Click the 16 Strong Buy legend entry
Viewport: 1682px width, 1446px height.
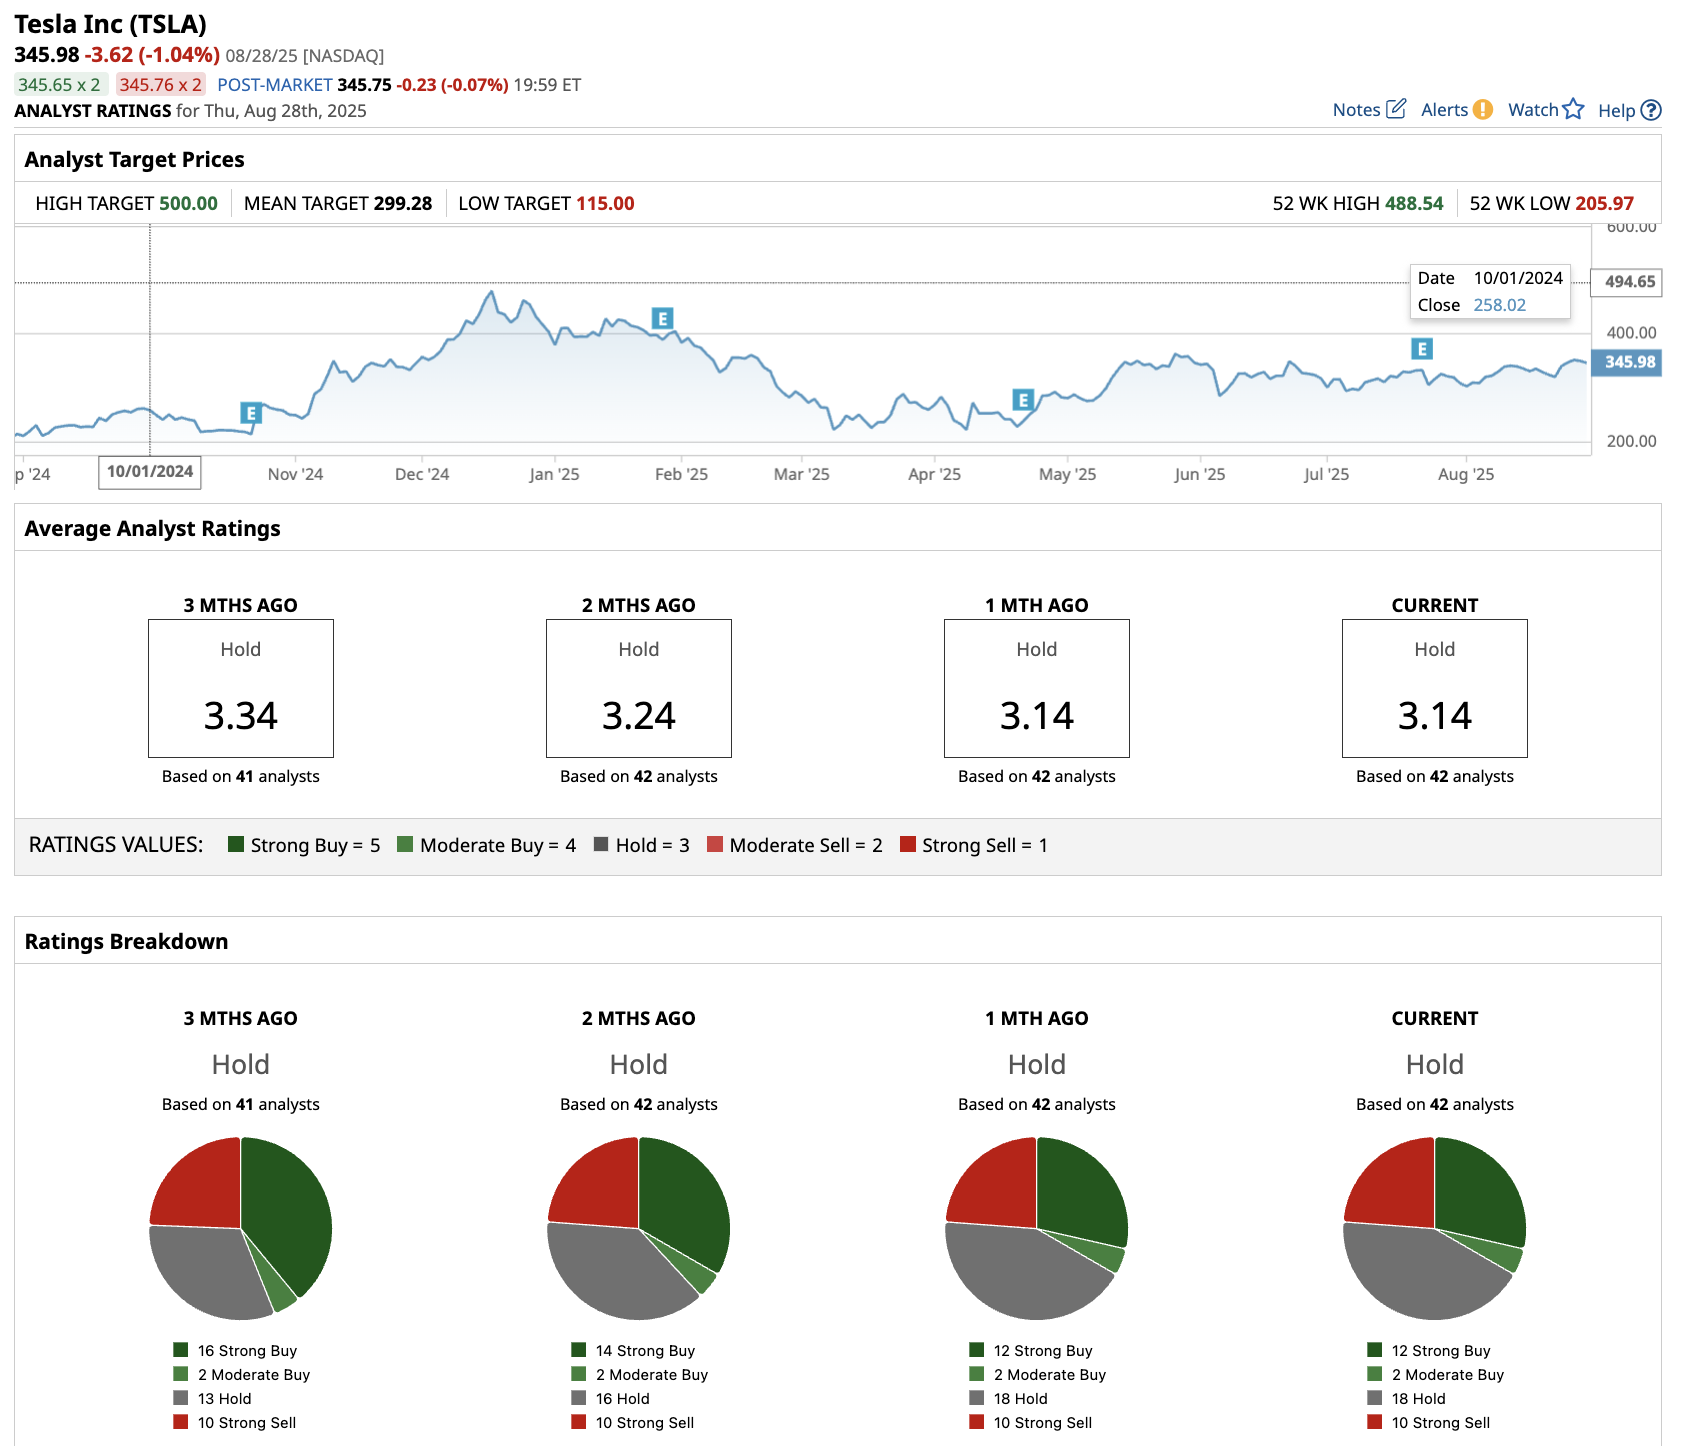pos(236,1350)
